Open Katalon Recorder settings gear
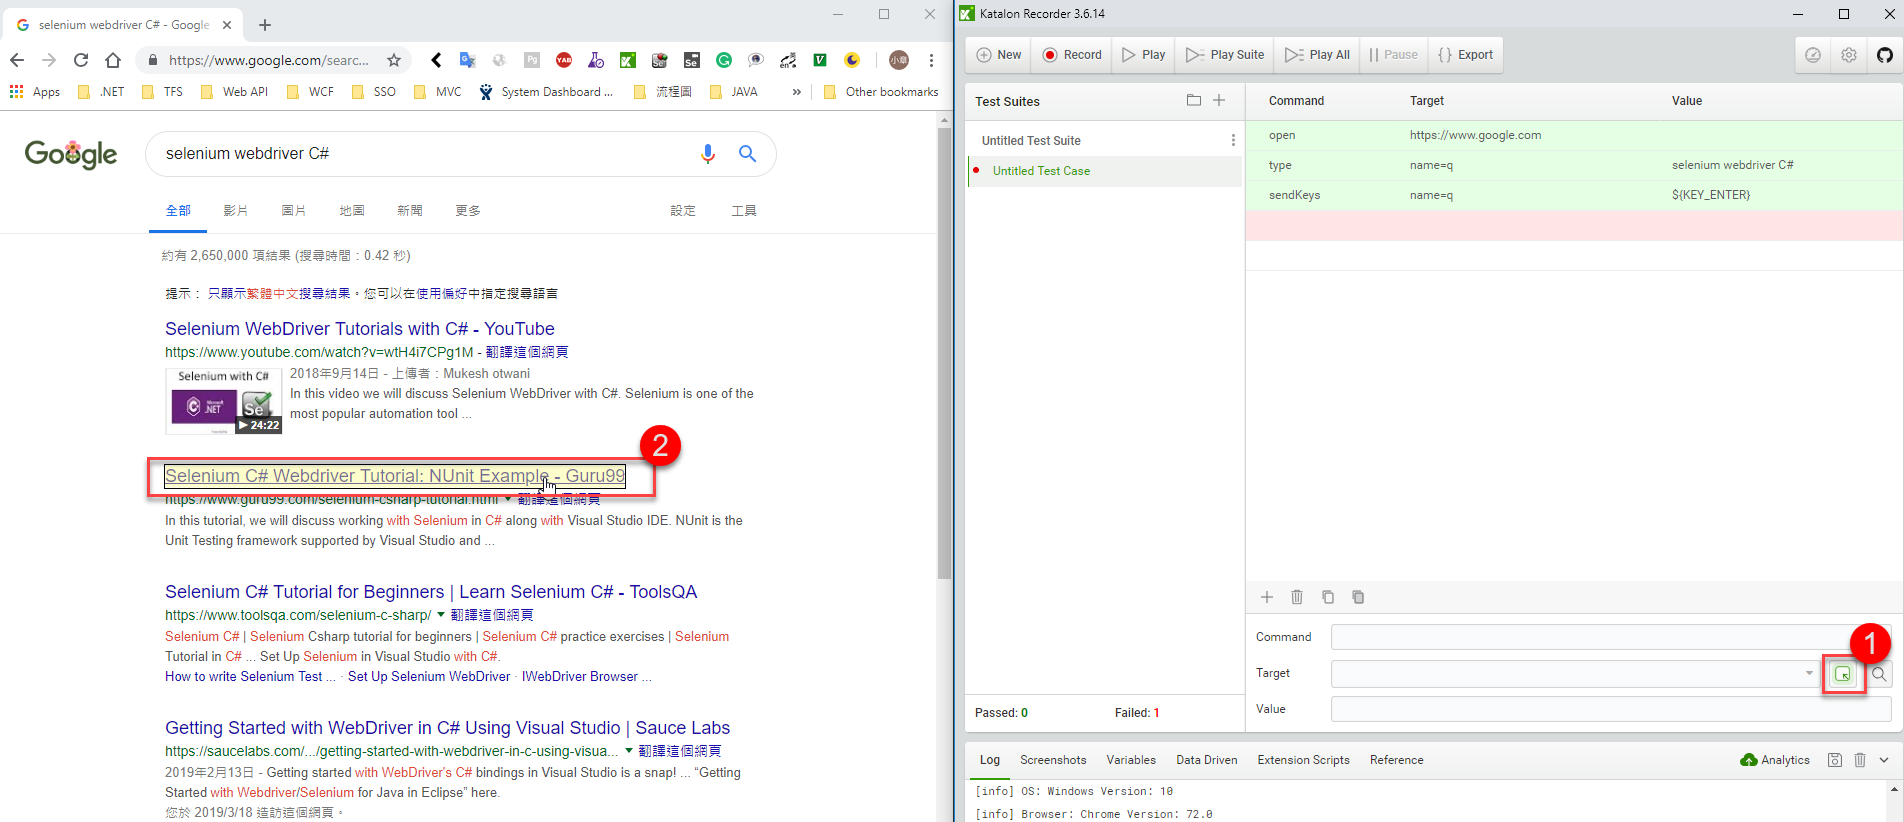This screenshot has height=822, width=1904. pos(1849,55)
